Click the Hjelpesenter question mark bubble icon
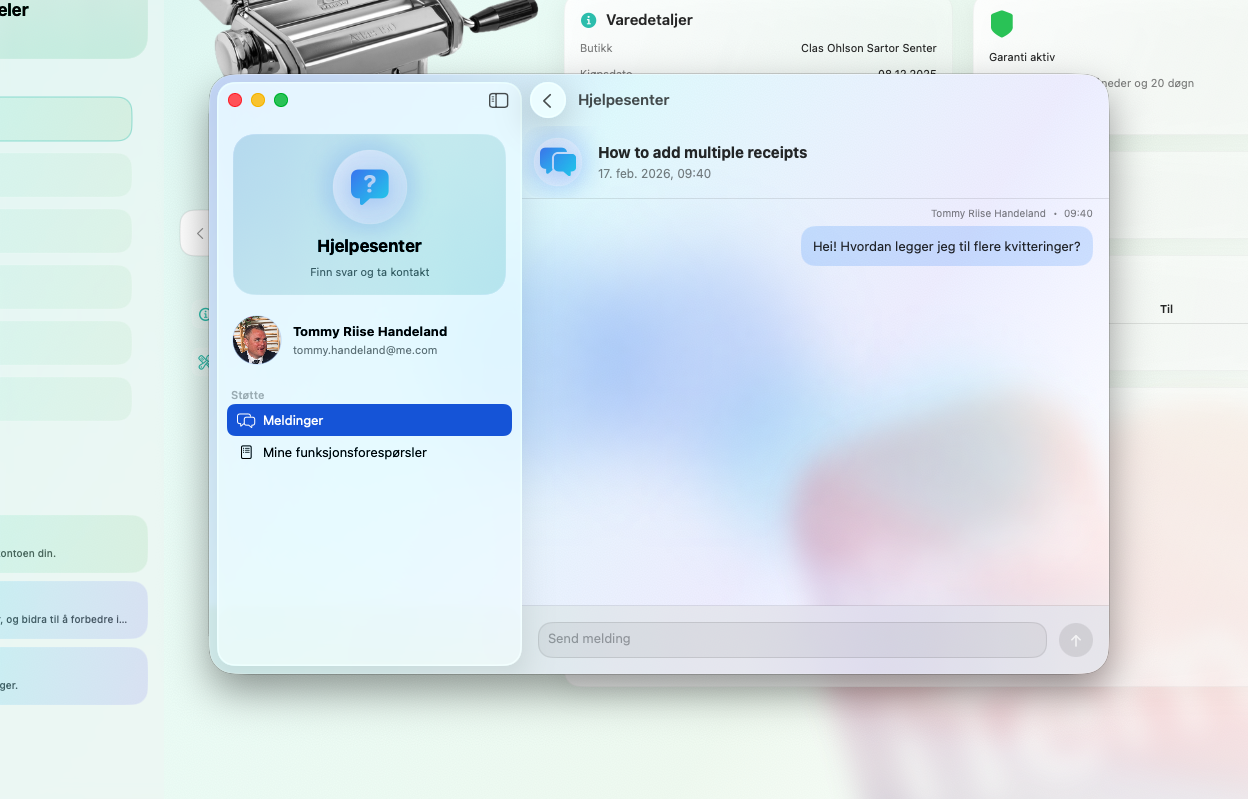Screen dimensions: 1248x799 pos(369,186)
